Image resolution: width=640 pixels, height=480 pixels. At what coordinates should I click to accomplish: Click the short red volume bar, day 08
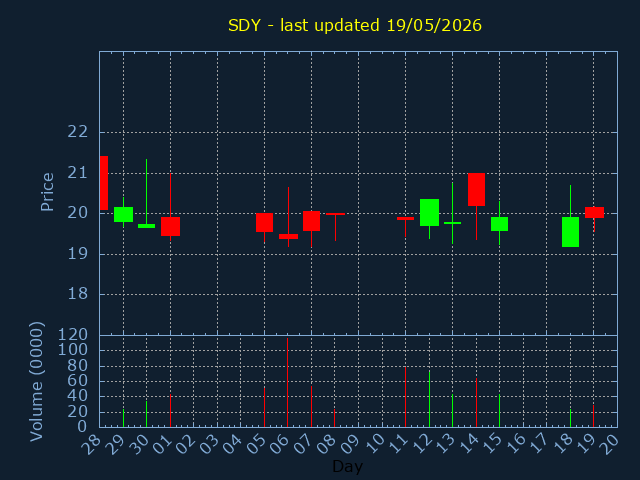(334, 418)
